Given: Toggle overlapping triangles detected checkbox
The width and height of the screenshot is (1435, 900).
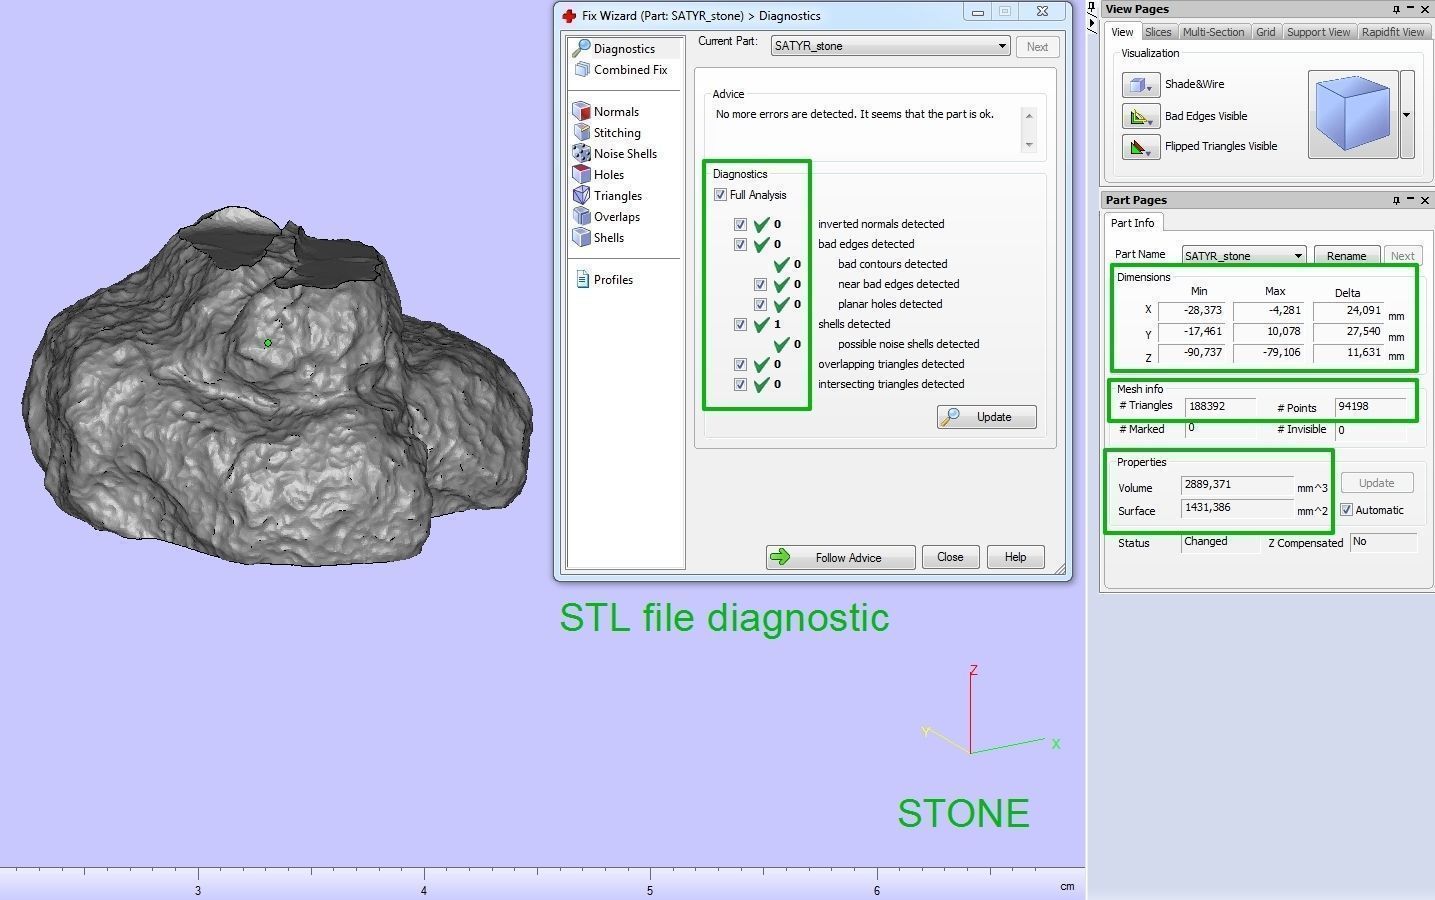Looking at the screenshot, I should point(740,364).
